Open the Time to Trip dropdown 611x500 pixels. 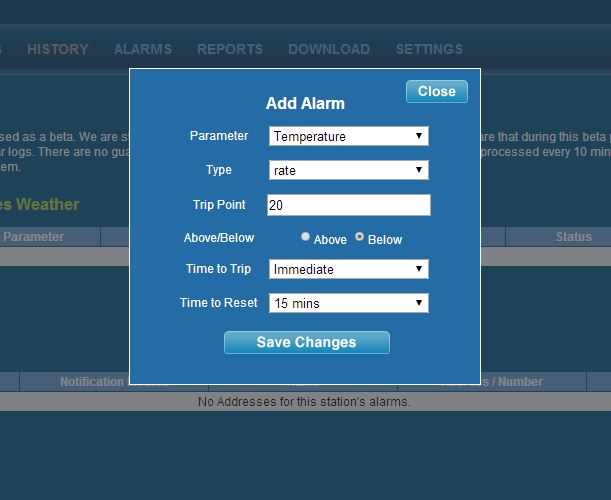(348, 269)
